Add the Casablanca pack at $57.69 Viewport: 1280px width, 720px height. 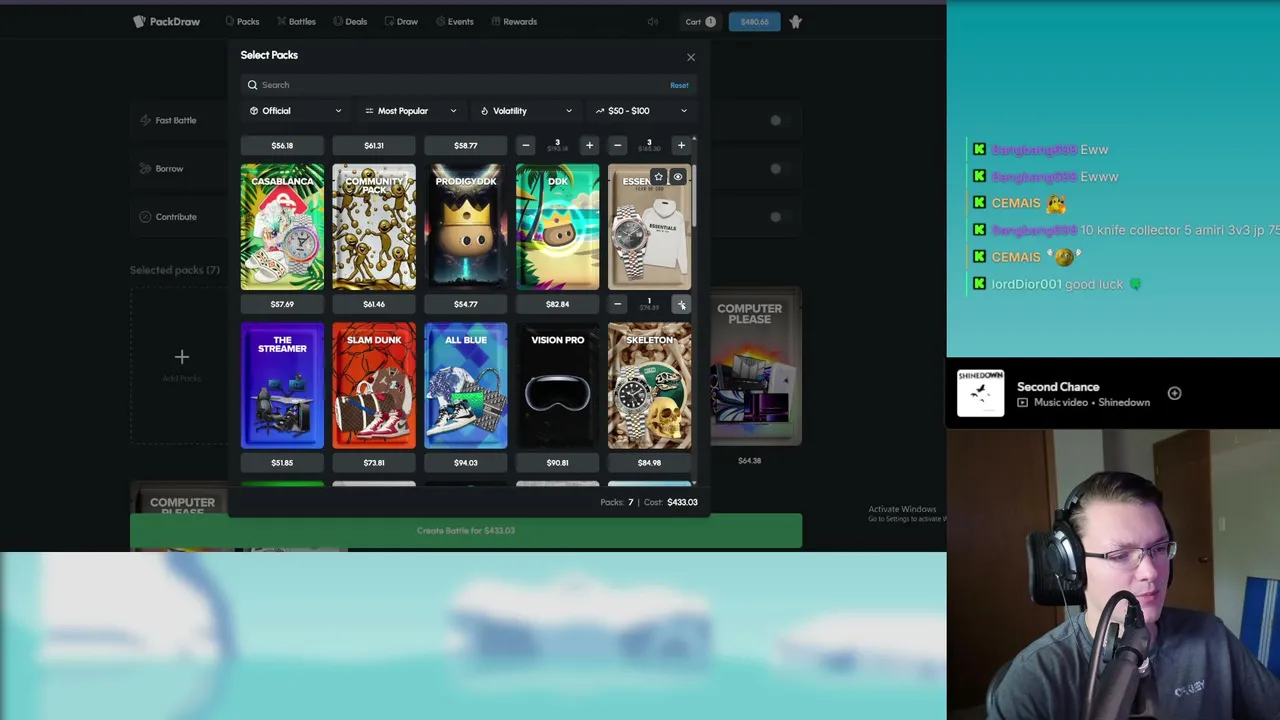pyautogui.click(x=282, y=304)
